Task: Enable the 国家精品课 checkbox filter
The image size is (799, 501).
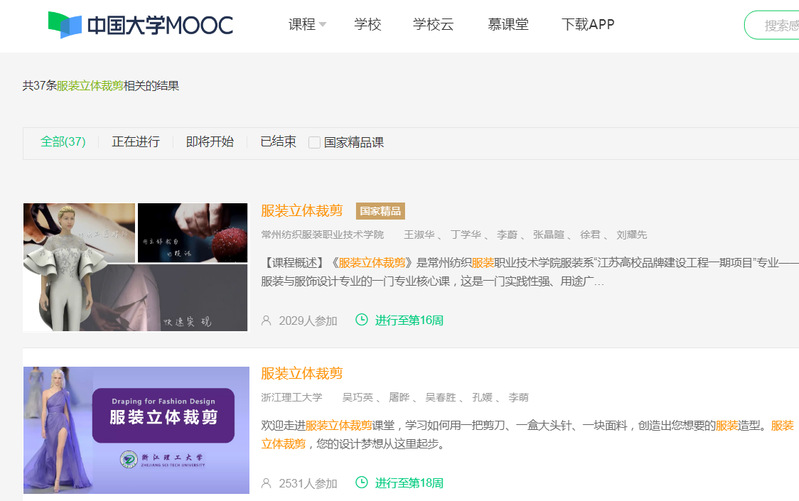Action: coord(315,142)
